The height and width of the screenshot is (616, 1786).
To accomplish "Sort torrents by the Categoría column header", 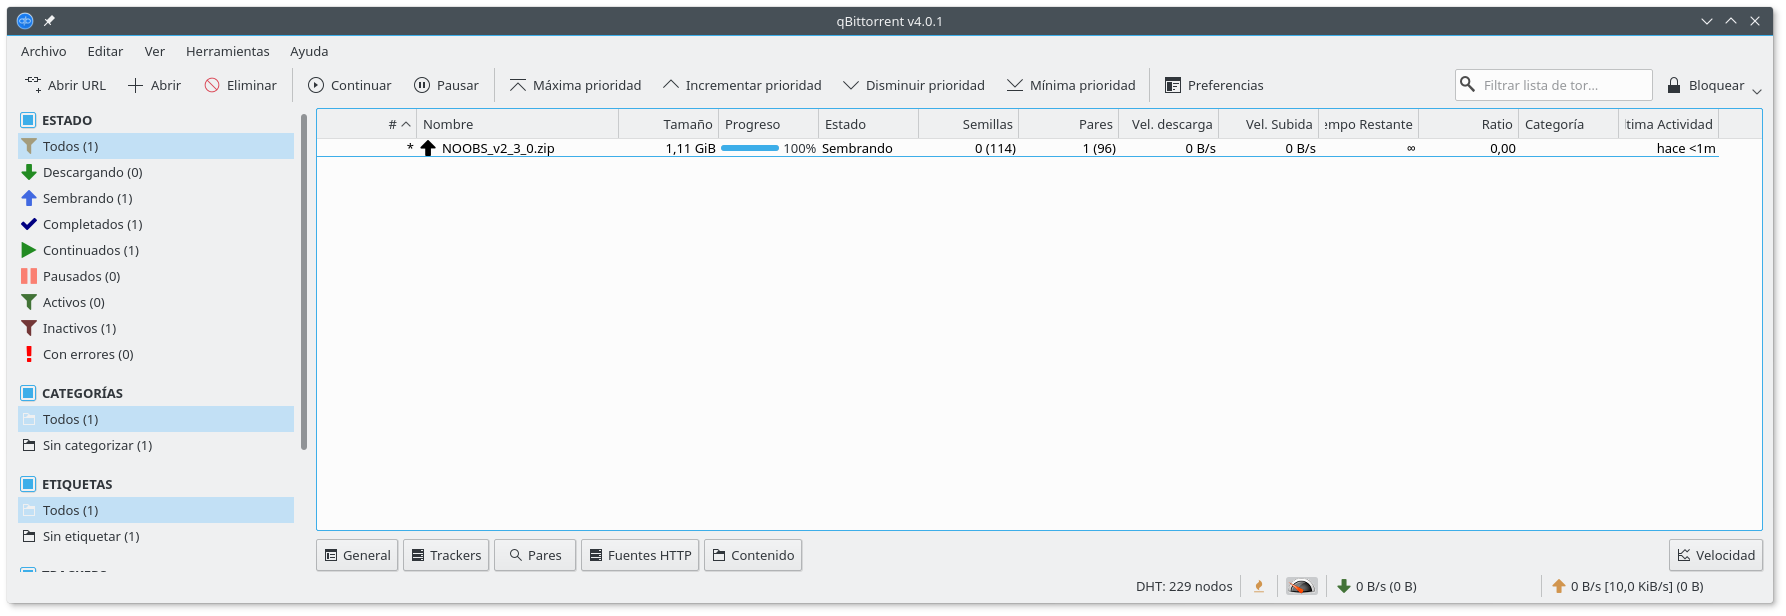I will 1568,124.
